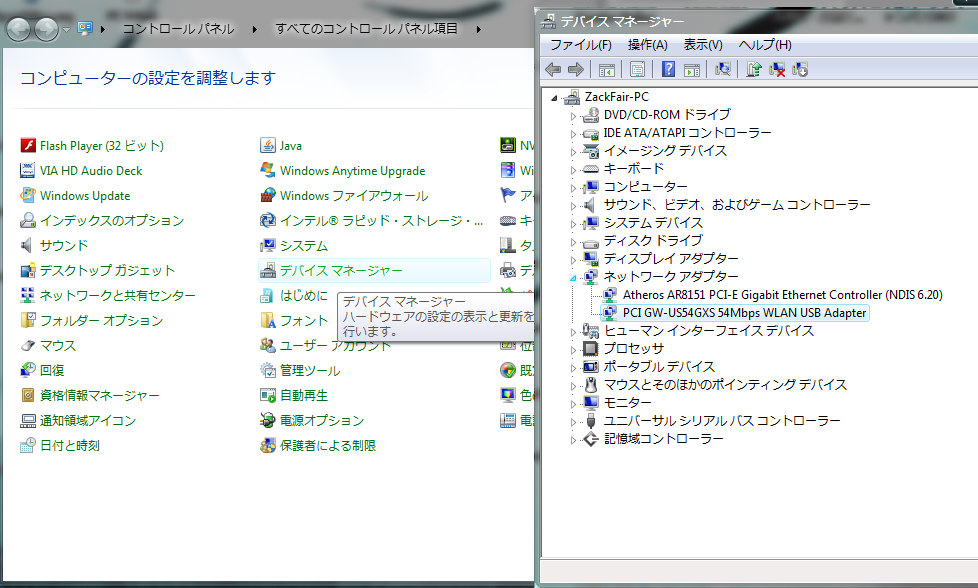Viewport: 978px width, 588px height.
Task: Open 通知領域アイコン
Action: (78, 420)
